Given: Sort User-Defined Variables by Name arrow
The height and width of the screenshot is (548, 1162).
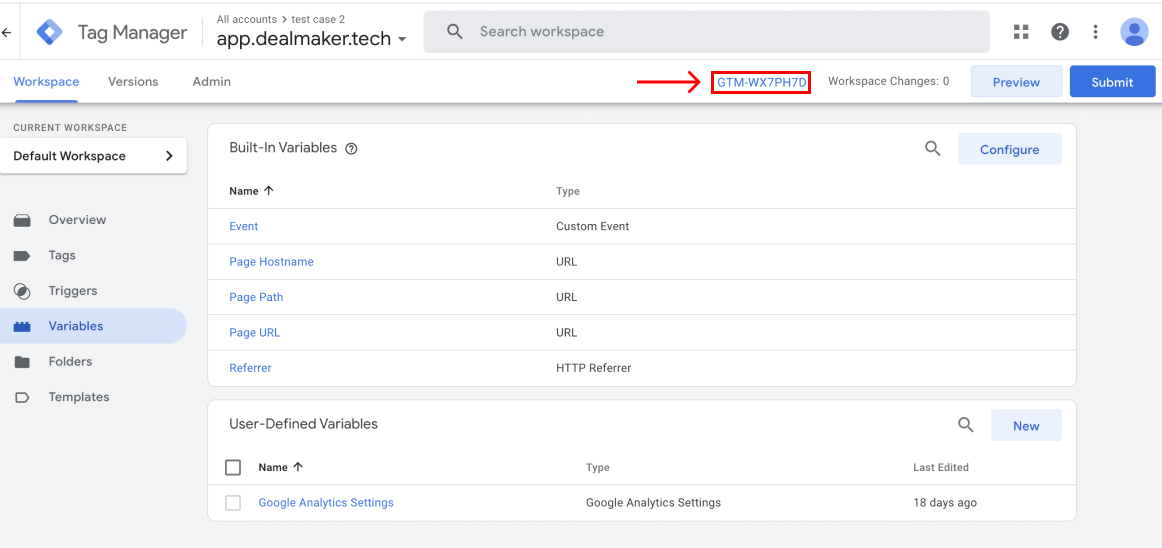Looking at the screenshot, I should pyautogui.click(x=298, y=467).
